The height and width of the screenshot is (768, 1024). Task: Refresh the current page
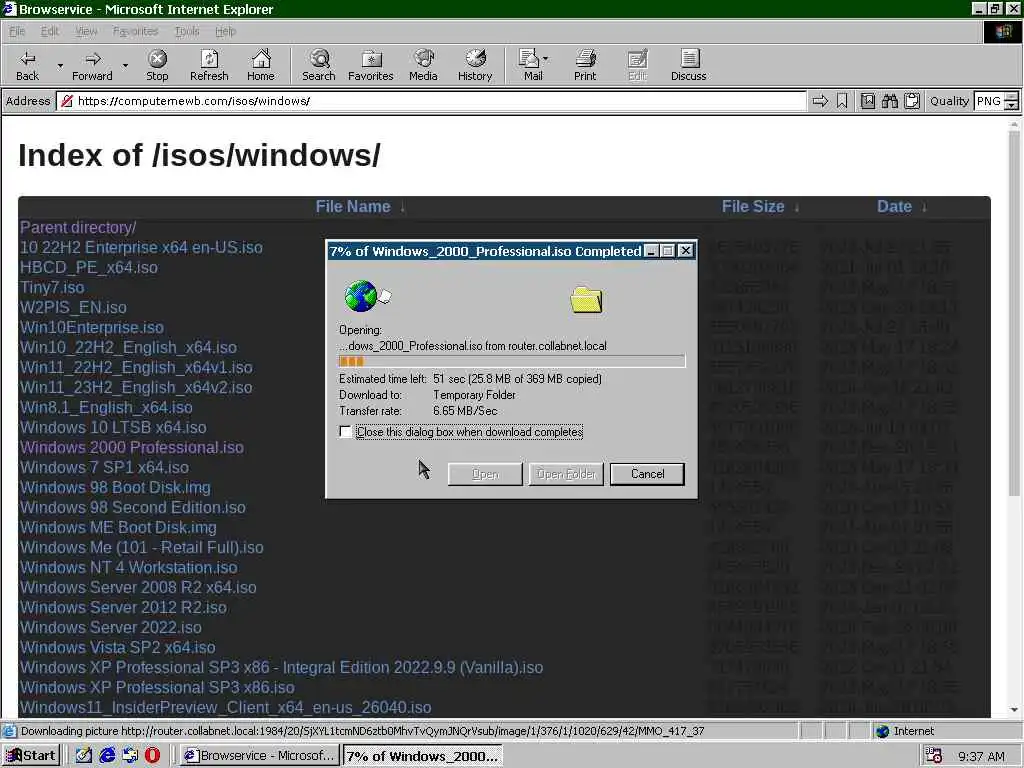tap(209, 65)
